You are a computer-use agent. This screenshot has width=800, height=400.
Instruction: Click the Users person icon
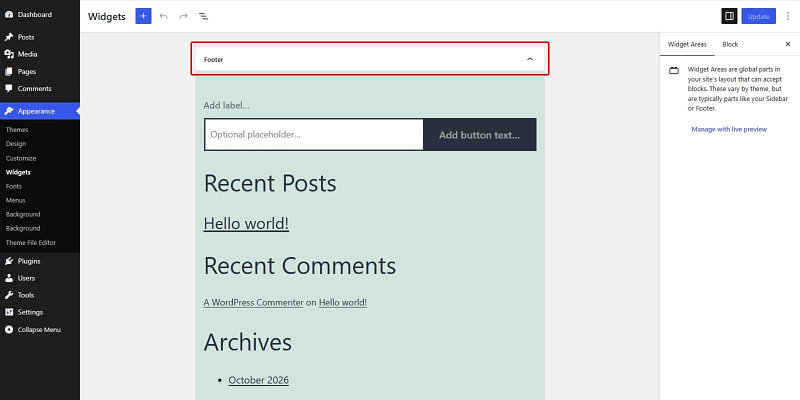(9, 278)
